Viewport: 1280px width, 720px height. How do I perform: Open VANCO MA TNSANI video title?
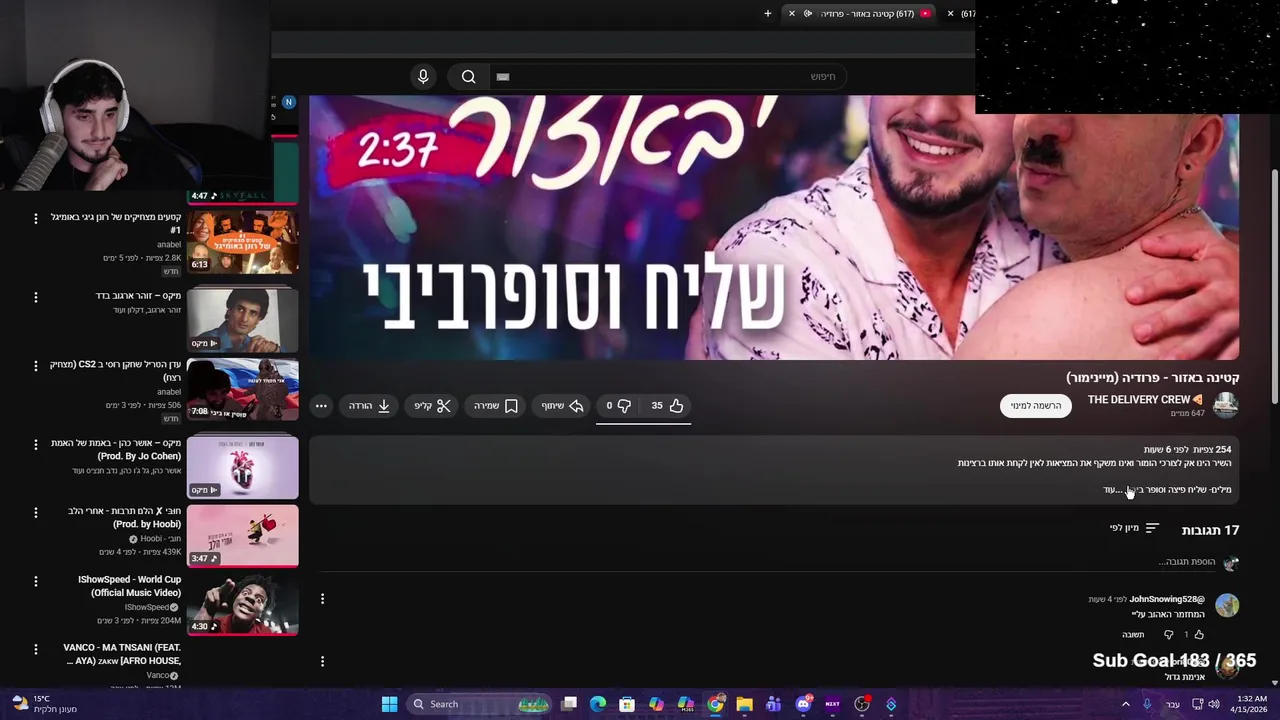point(122,654)
